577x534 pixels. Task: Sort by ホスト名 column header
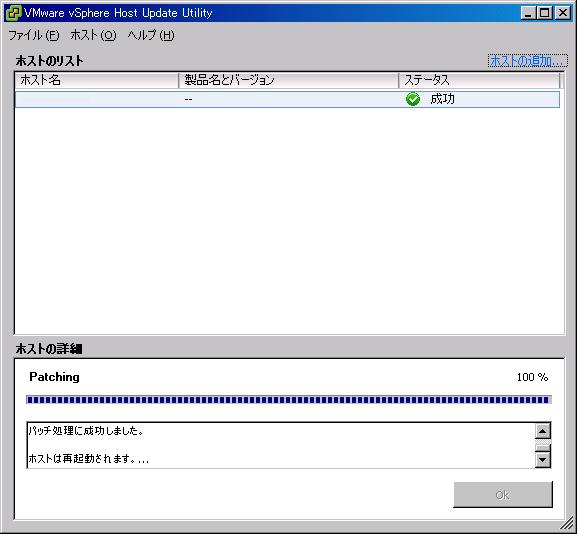coord(97,80)
